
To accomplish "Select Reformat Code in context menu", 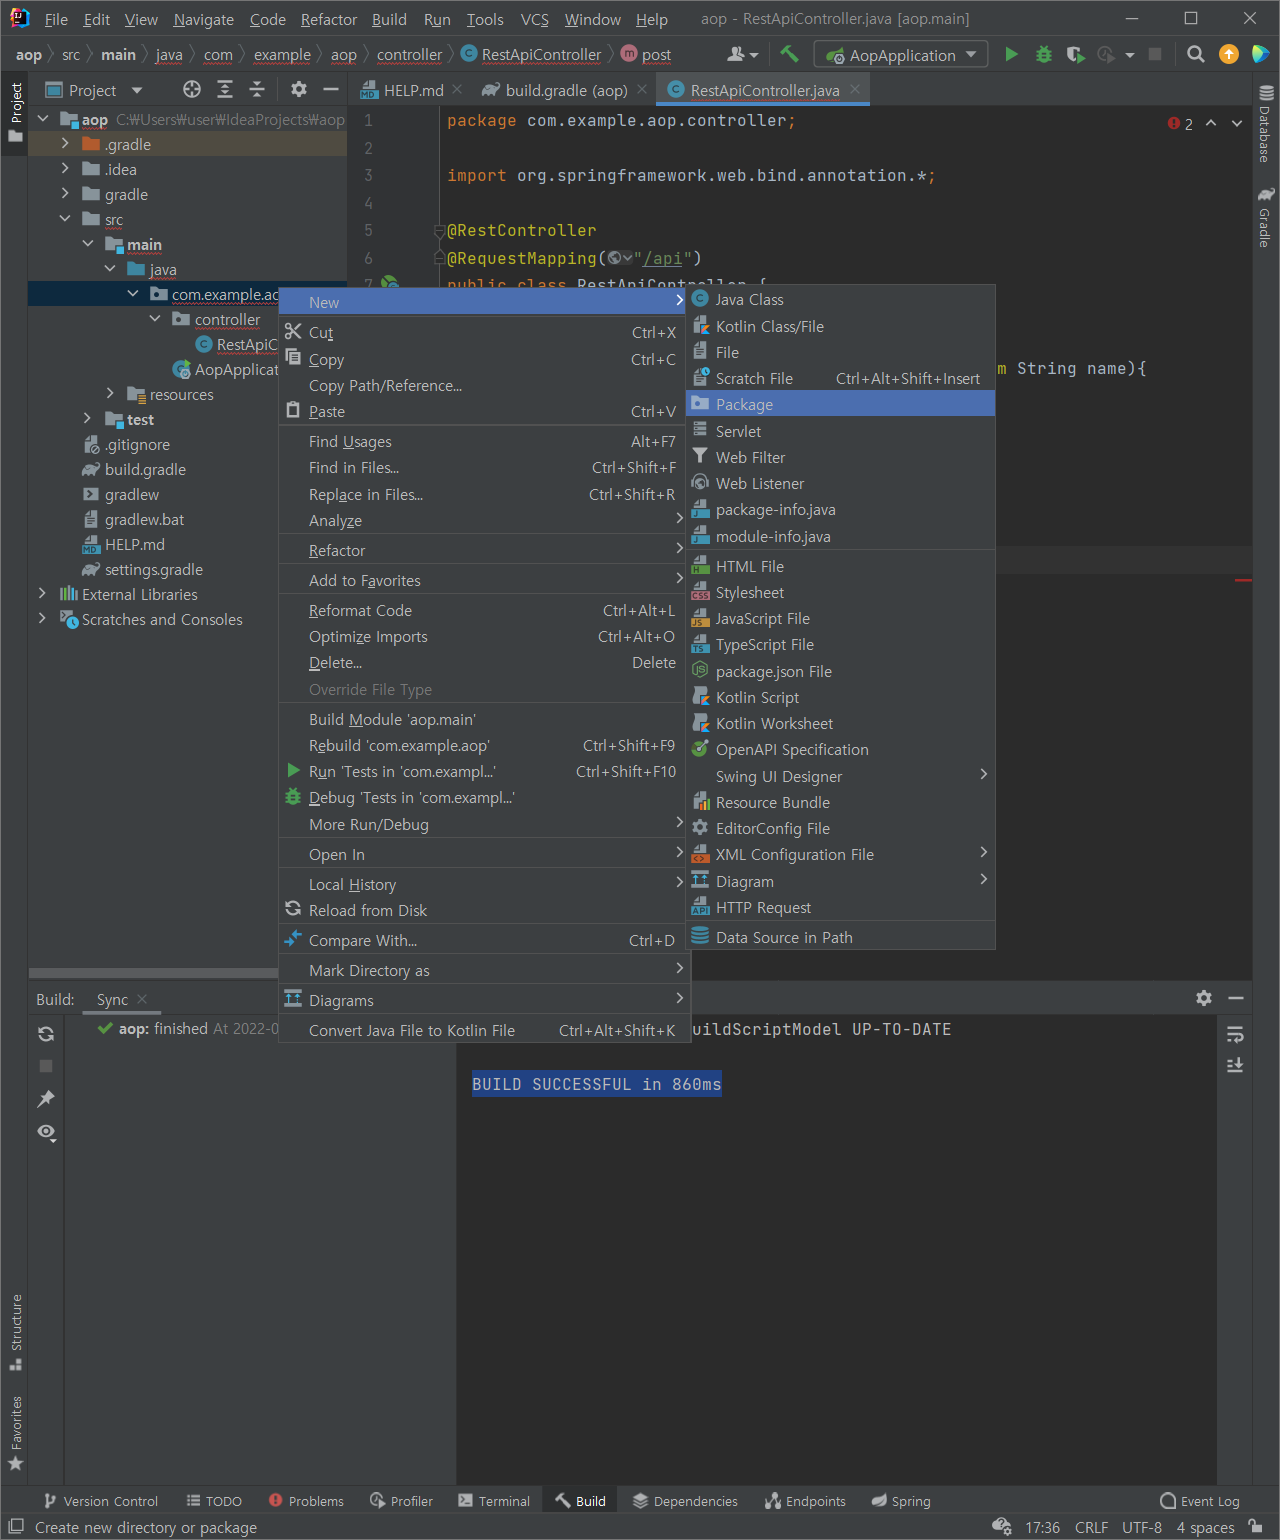I will (x=483, y=610).
